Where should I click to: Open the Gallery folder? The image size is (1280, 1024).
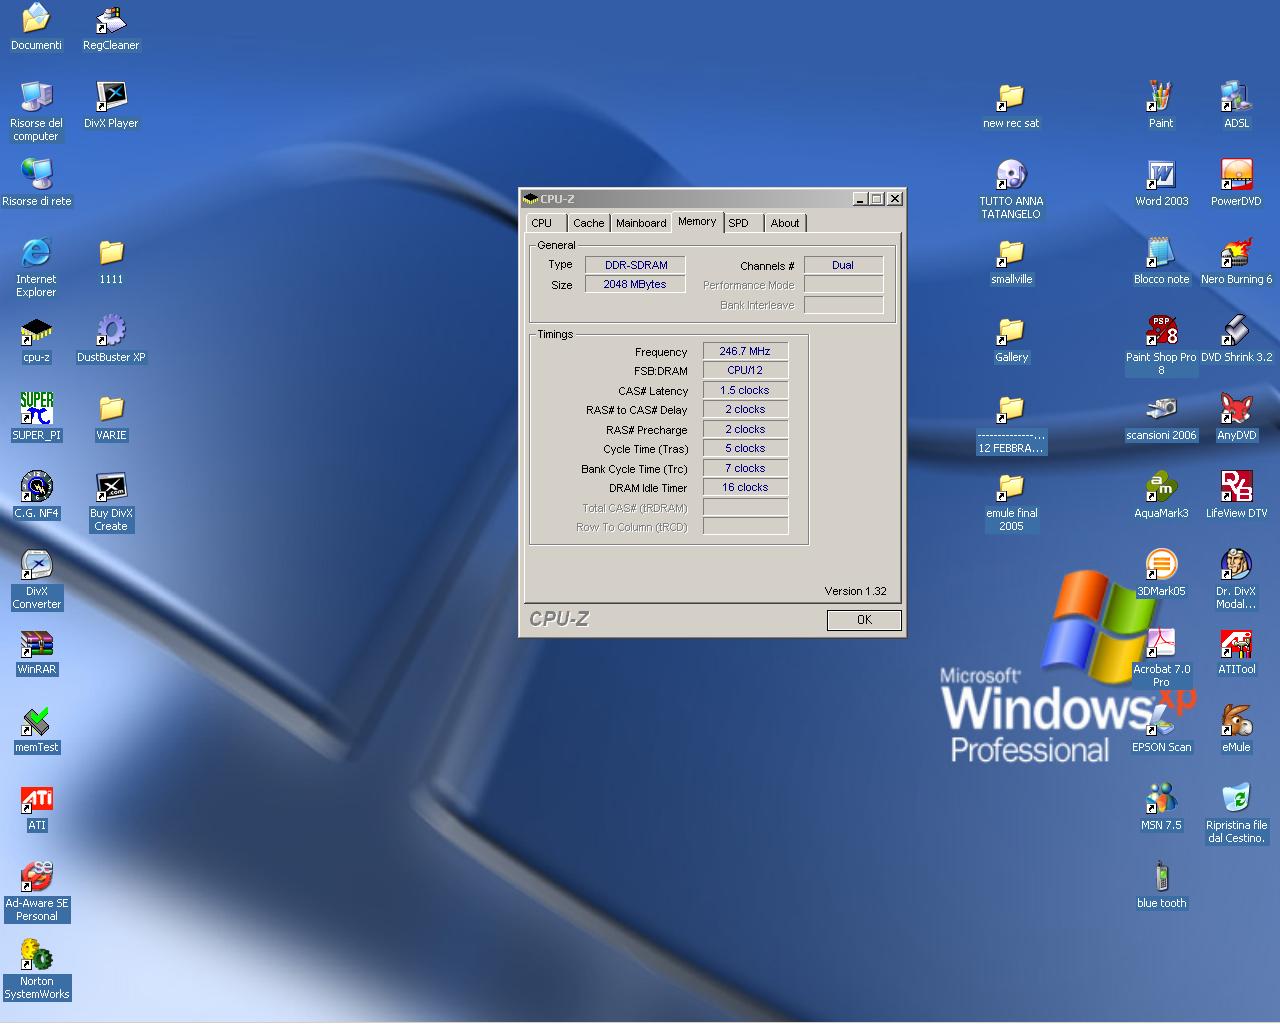(1011, 339)
